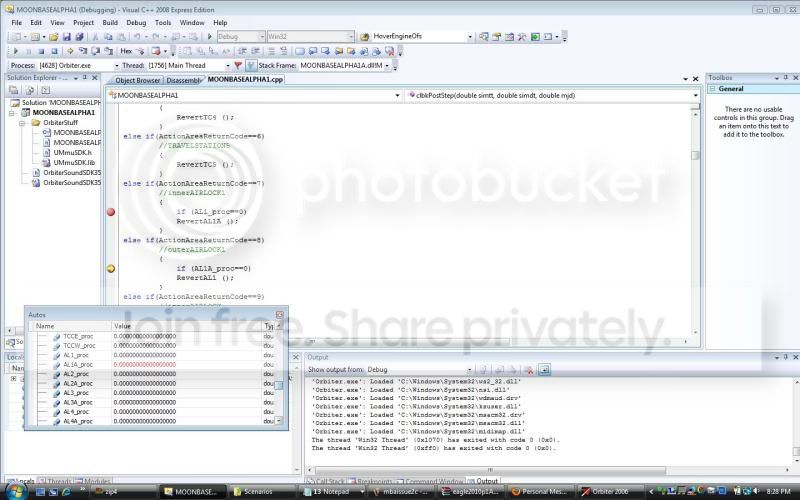Viewport: 800px width, 500px height.
Task: Toggle Show Threads in Source button
Action: point(251,65)
